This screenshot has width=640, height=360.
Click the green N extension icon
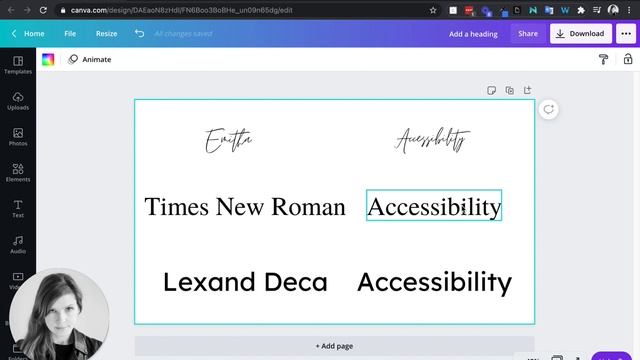(x=533, y=10)
